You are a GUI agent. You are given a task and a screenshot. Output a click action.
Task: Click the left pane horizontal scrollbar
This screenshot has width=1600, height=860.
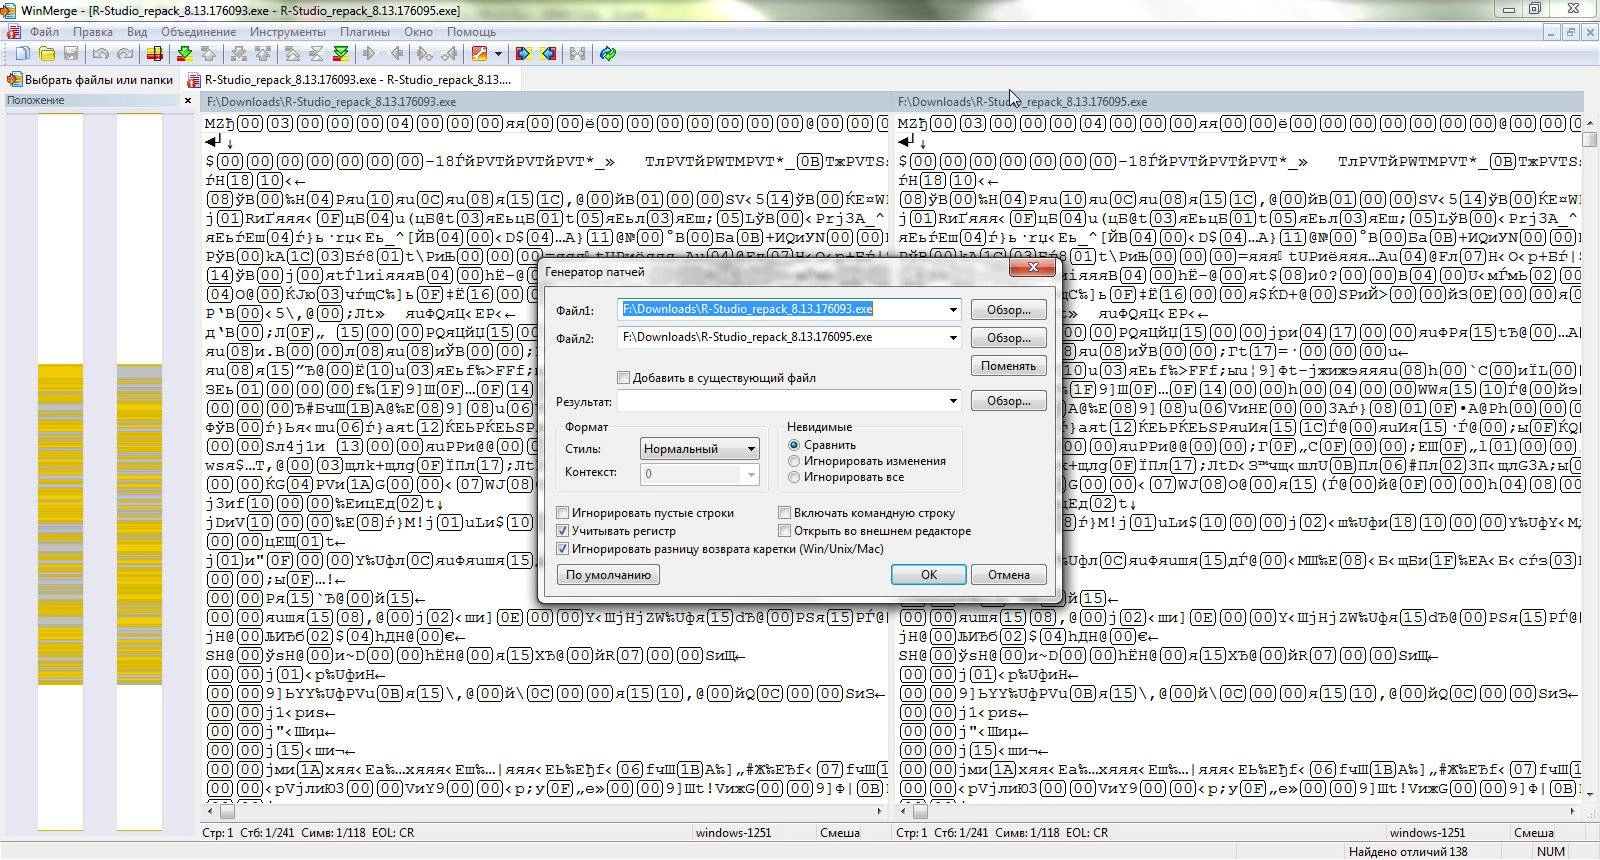coord(545,813)
